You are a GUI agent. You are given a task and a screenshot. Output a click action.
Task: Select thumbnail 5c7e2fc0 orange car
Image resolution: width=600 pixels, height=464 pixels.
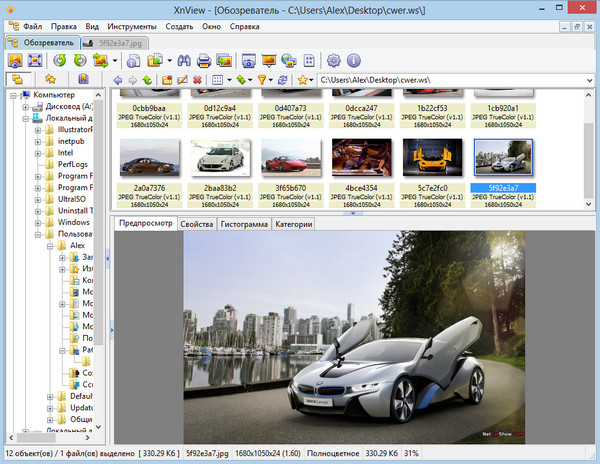pyautogui.click(x=433, y=157)
